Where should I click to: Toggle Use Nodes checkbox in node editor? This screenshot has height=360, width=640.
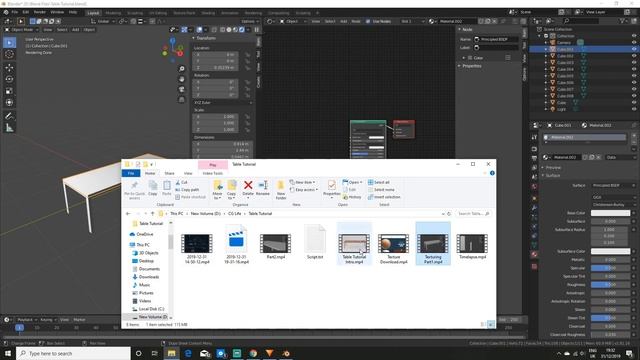click(368, 21)
